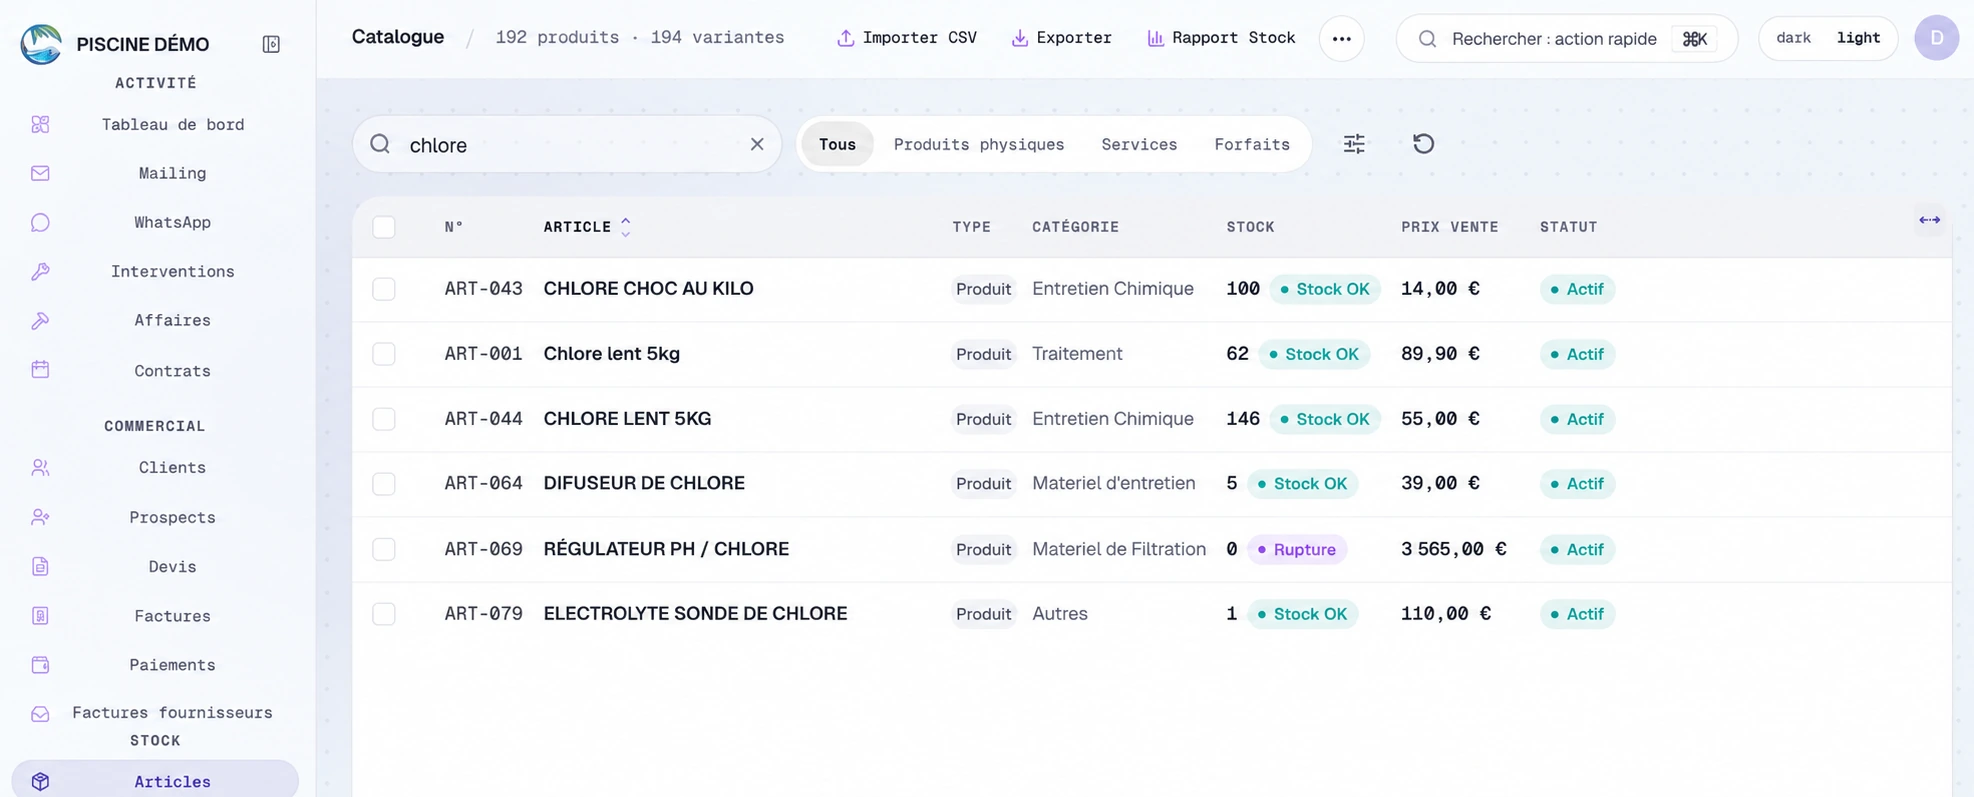Tick the checkbox for ART-069

point(384,549)
